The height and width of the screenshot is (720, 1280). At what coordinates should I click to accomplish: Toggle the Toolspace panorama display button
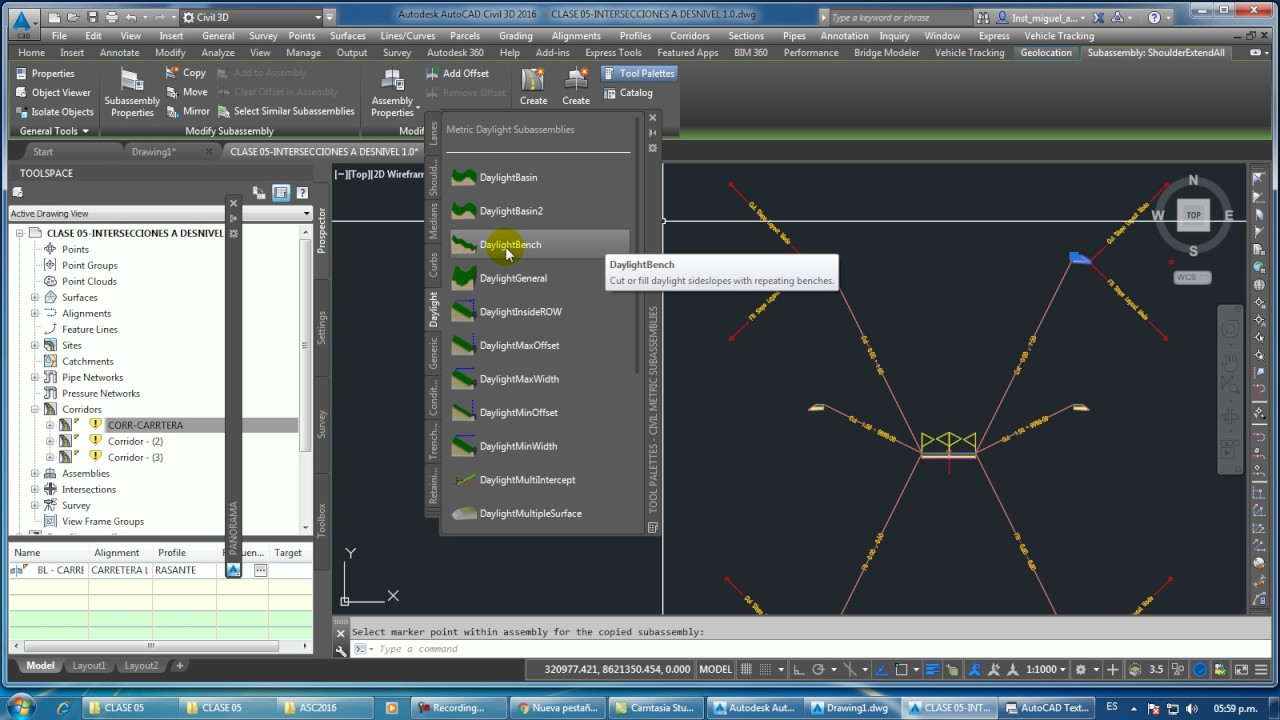click(x=281, y=193)
